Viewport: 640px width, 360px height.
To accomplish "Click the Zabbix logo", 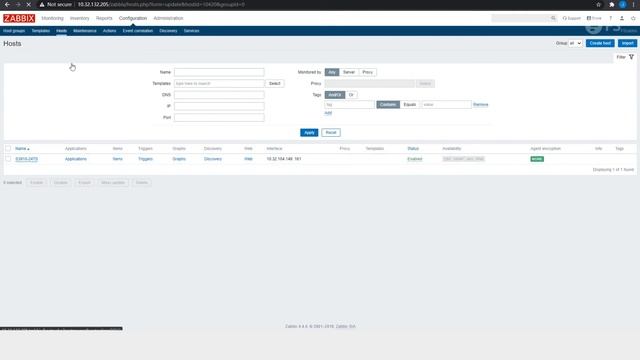I will pyautogui.click(x=19, y=18).
